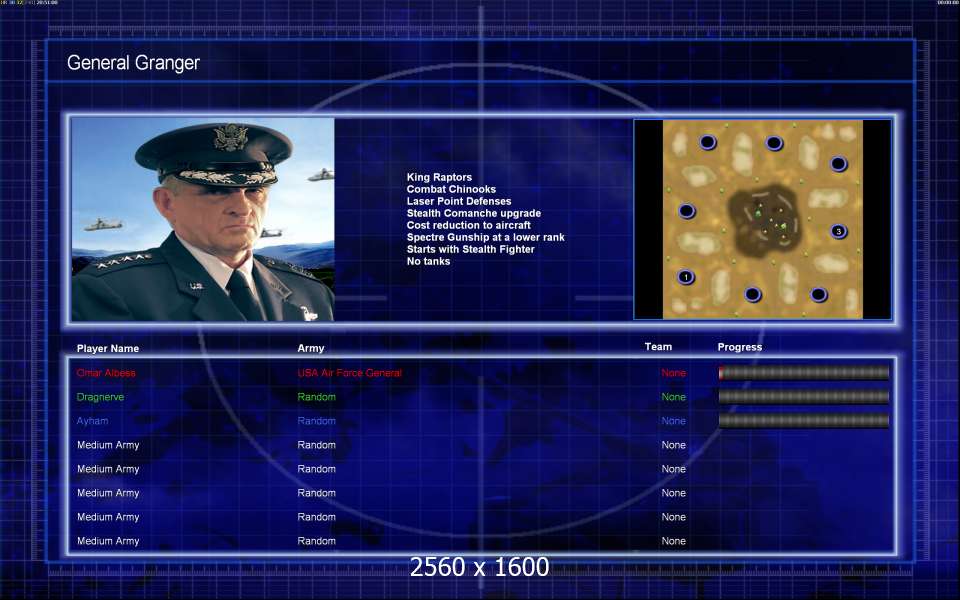Click Ayham player name
The height and width of the screenshot is (600, 960).
point(92,421)
